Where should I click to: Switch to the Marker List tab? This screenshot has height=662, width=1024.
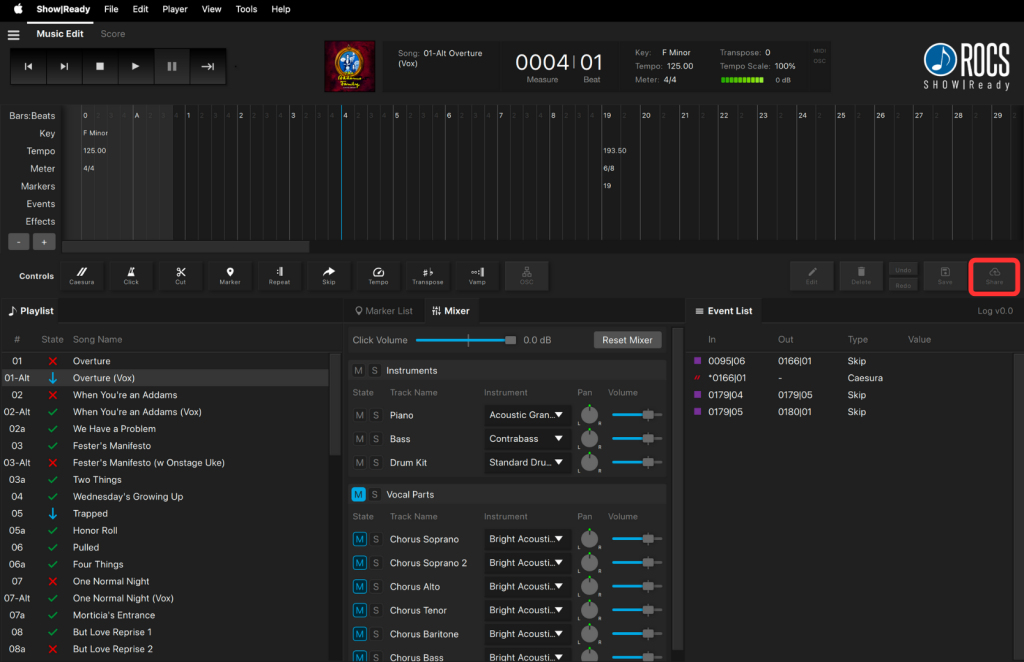[x=382, y=311]
